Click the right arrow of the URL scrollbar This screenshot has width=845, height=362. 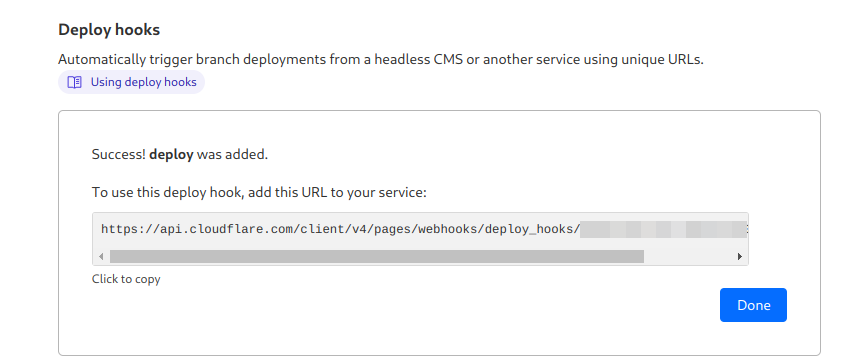coord(740,256)
